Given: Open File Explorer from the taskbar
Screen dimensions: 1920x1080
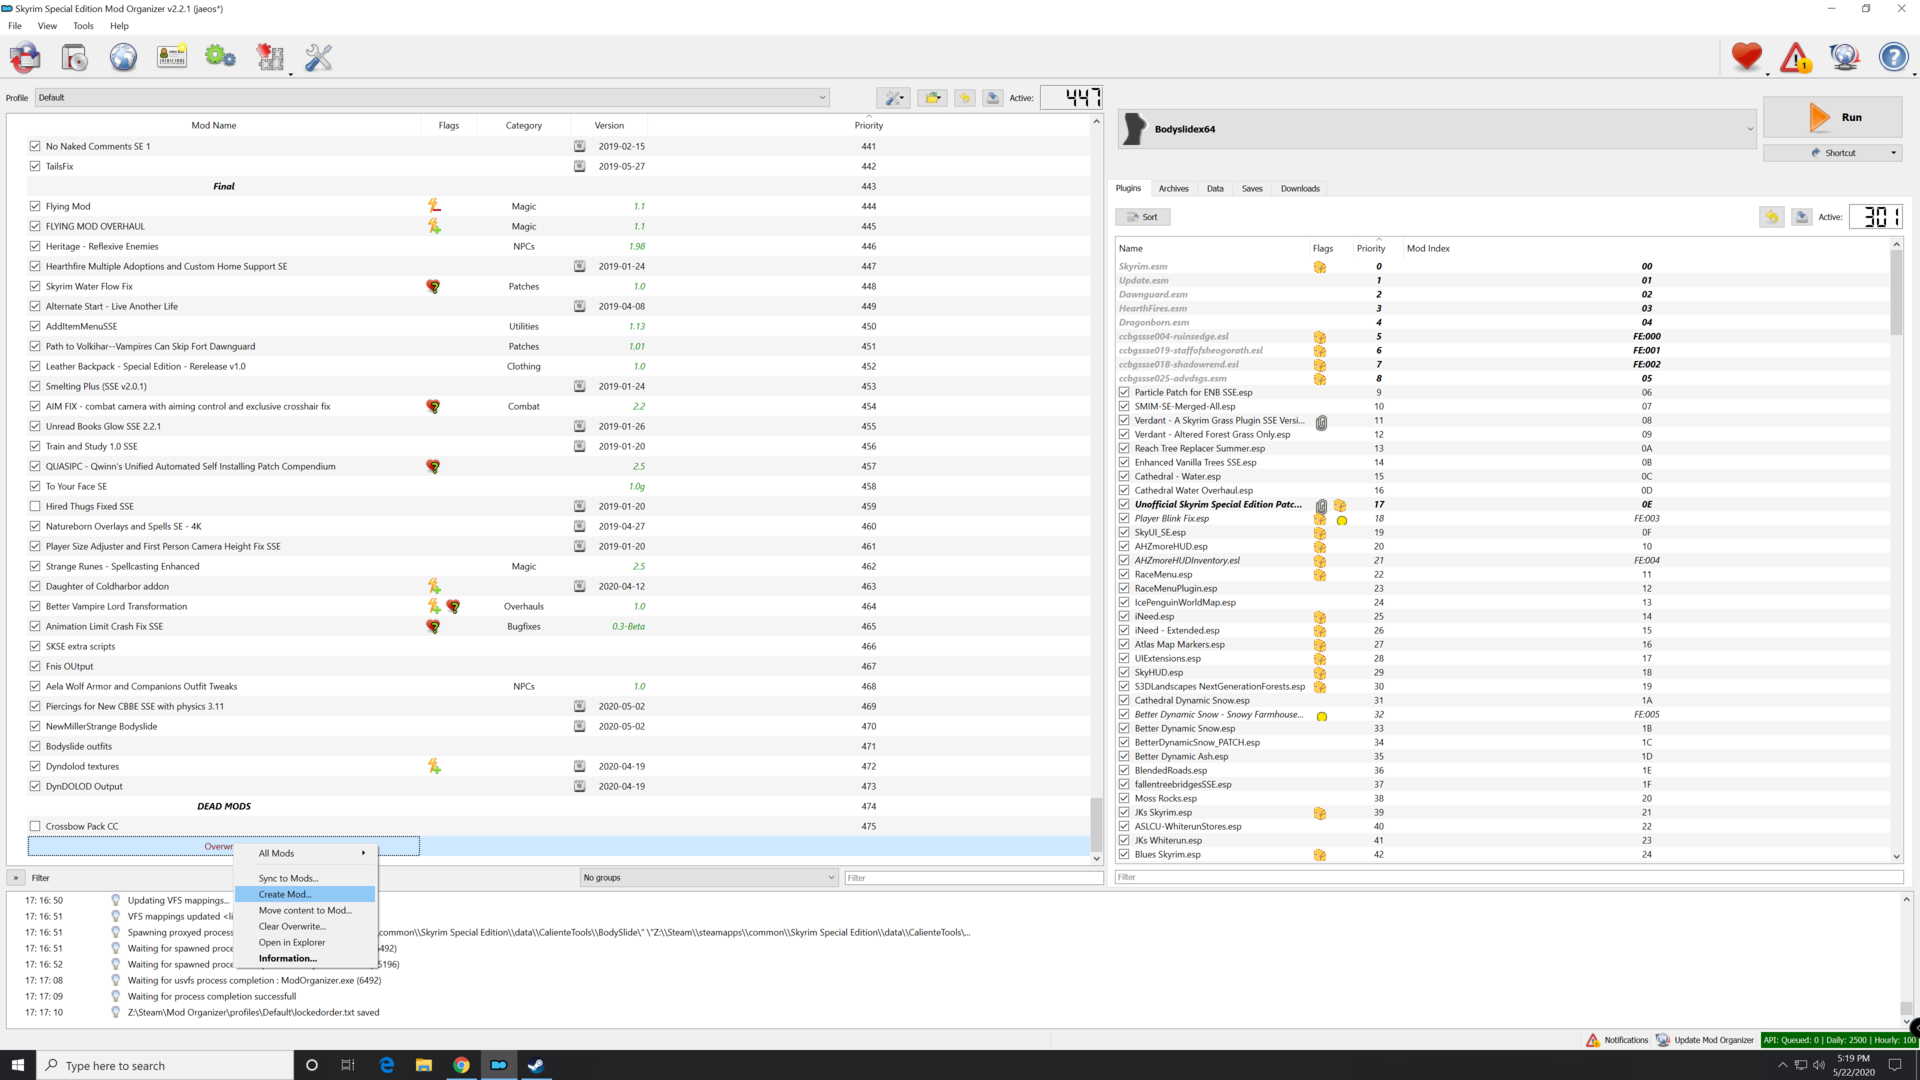Looking at the screenshot, I should pyautogui.click(x=424, y=1065).
